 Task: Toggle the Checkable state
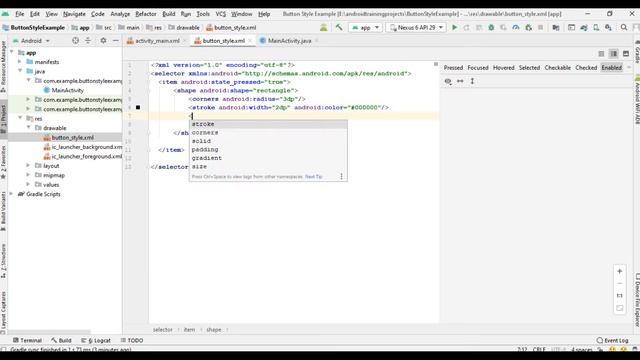(x=558, y=68)
